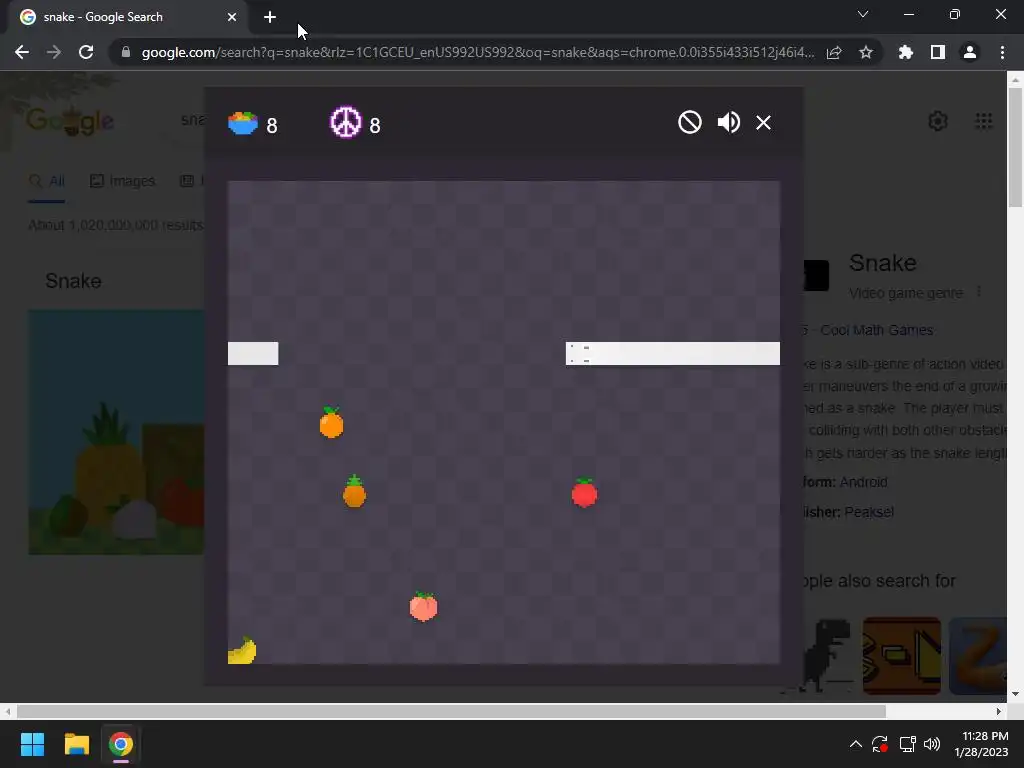Click the Google logo
The width and height of the screenshot is (1024, 768).
pyautogui.click(x=71, y=121)
